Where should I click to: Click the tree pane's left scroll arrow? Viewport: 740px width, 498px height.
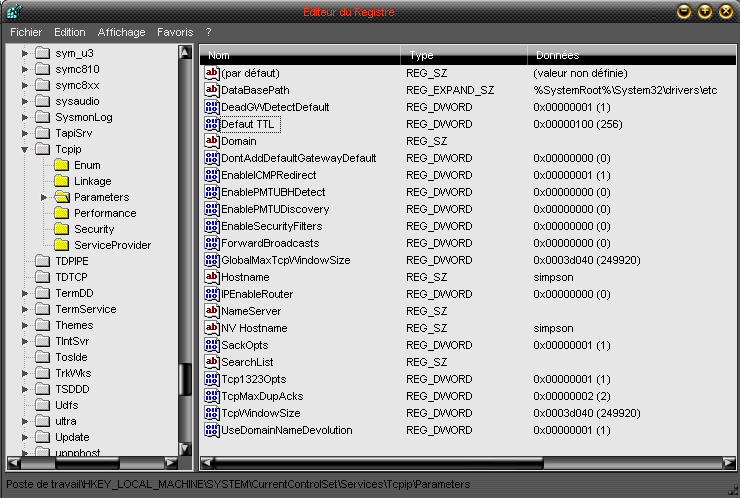(x=14, y=463)
